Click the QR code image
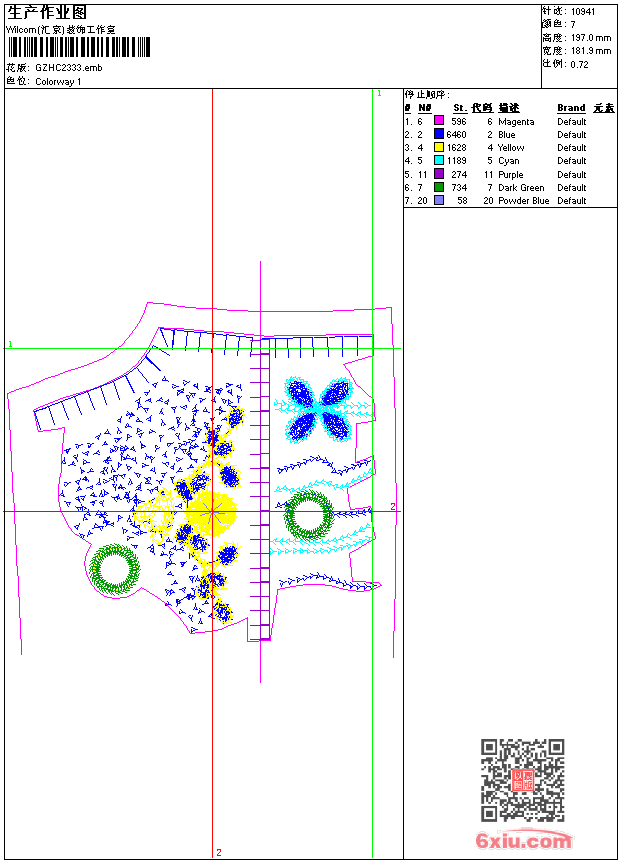 tap(523, 780)
